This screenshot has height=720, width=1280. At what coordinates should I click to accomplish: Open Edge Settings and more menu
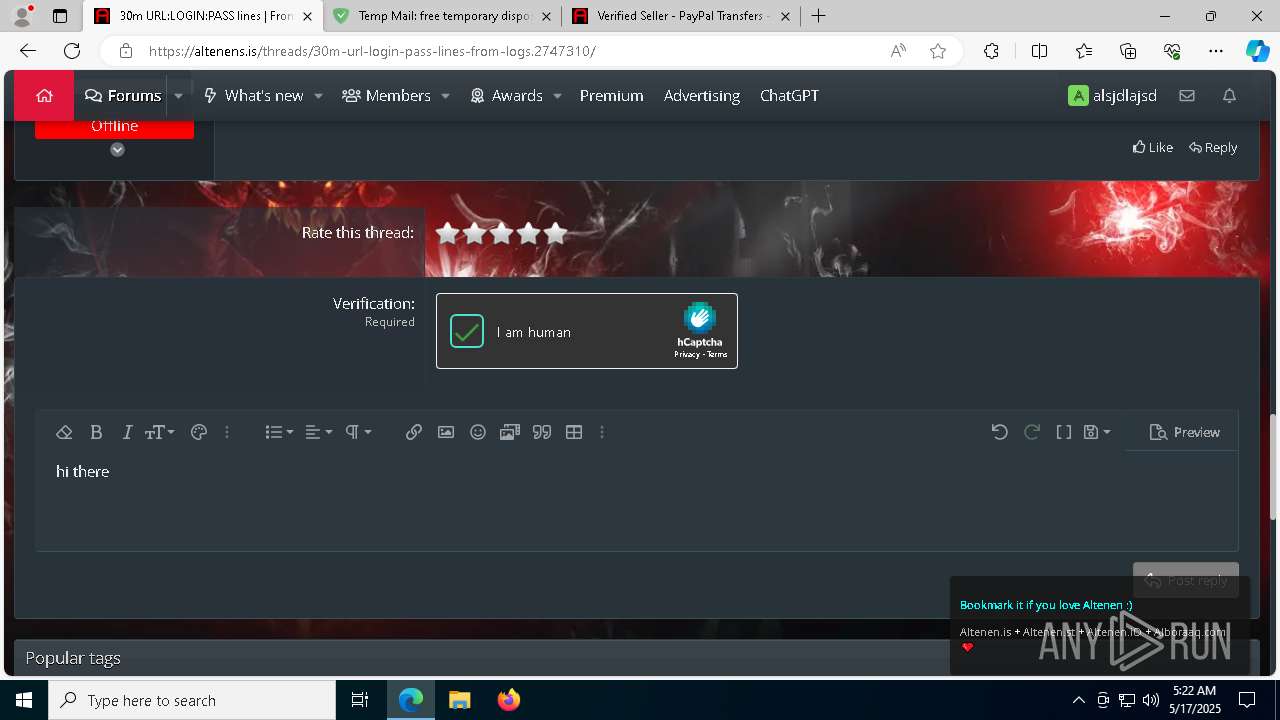click(x=1216, y=51)
